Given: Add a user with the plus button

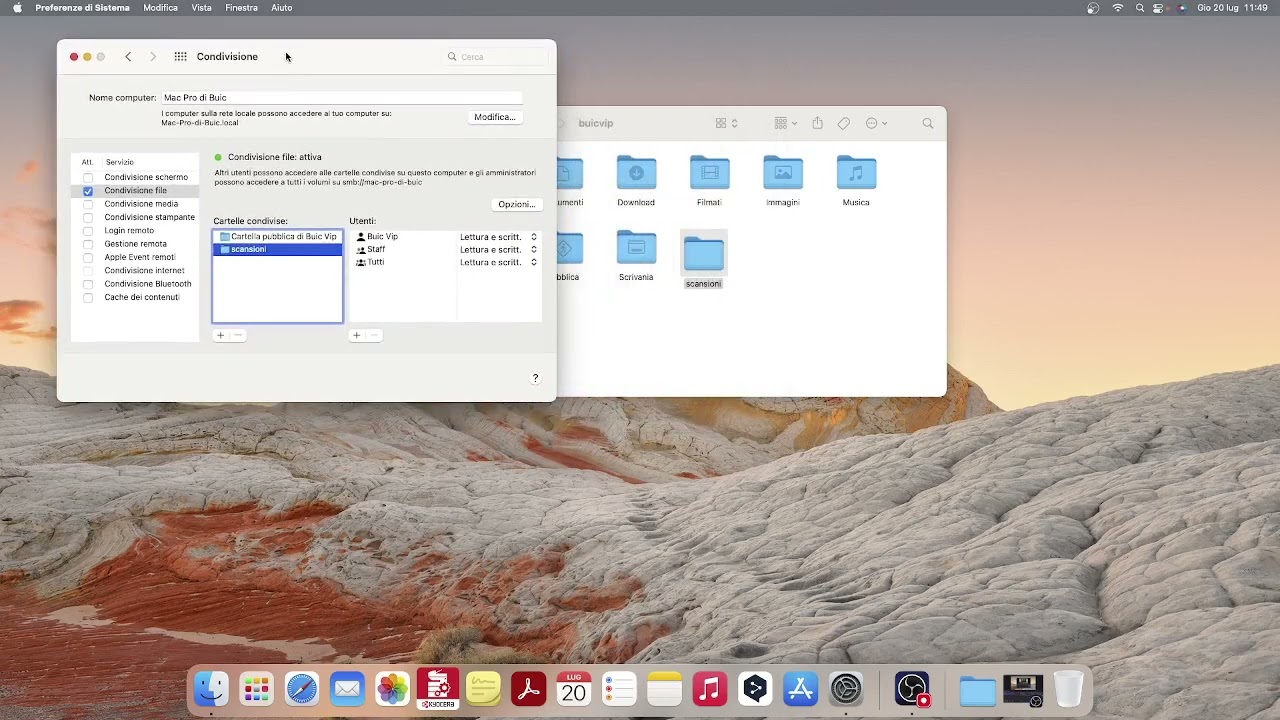Looking at the screenshot, I should [356, 336].
